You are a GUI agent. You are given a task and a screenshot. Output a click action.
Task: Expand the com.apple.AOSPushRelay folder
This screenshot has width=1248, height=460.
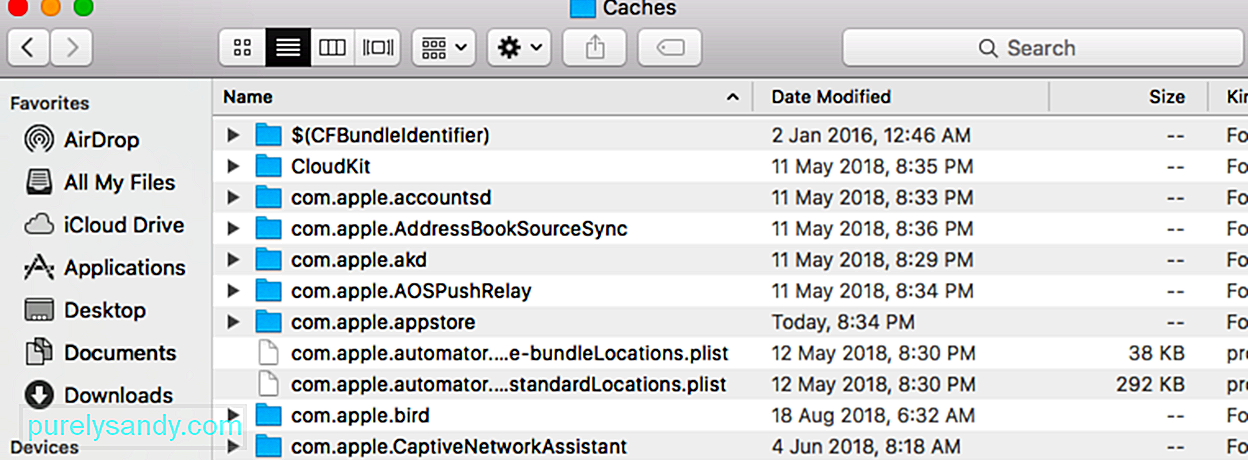tap(234, 291)
